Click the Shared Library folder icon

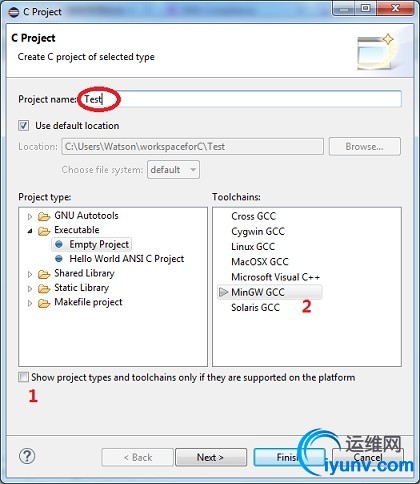pyautogui.click(x=44, y=274)
